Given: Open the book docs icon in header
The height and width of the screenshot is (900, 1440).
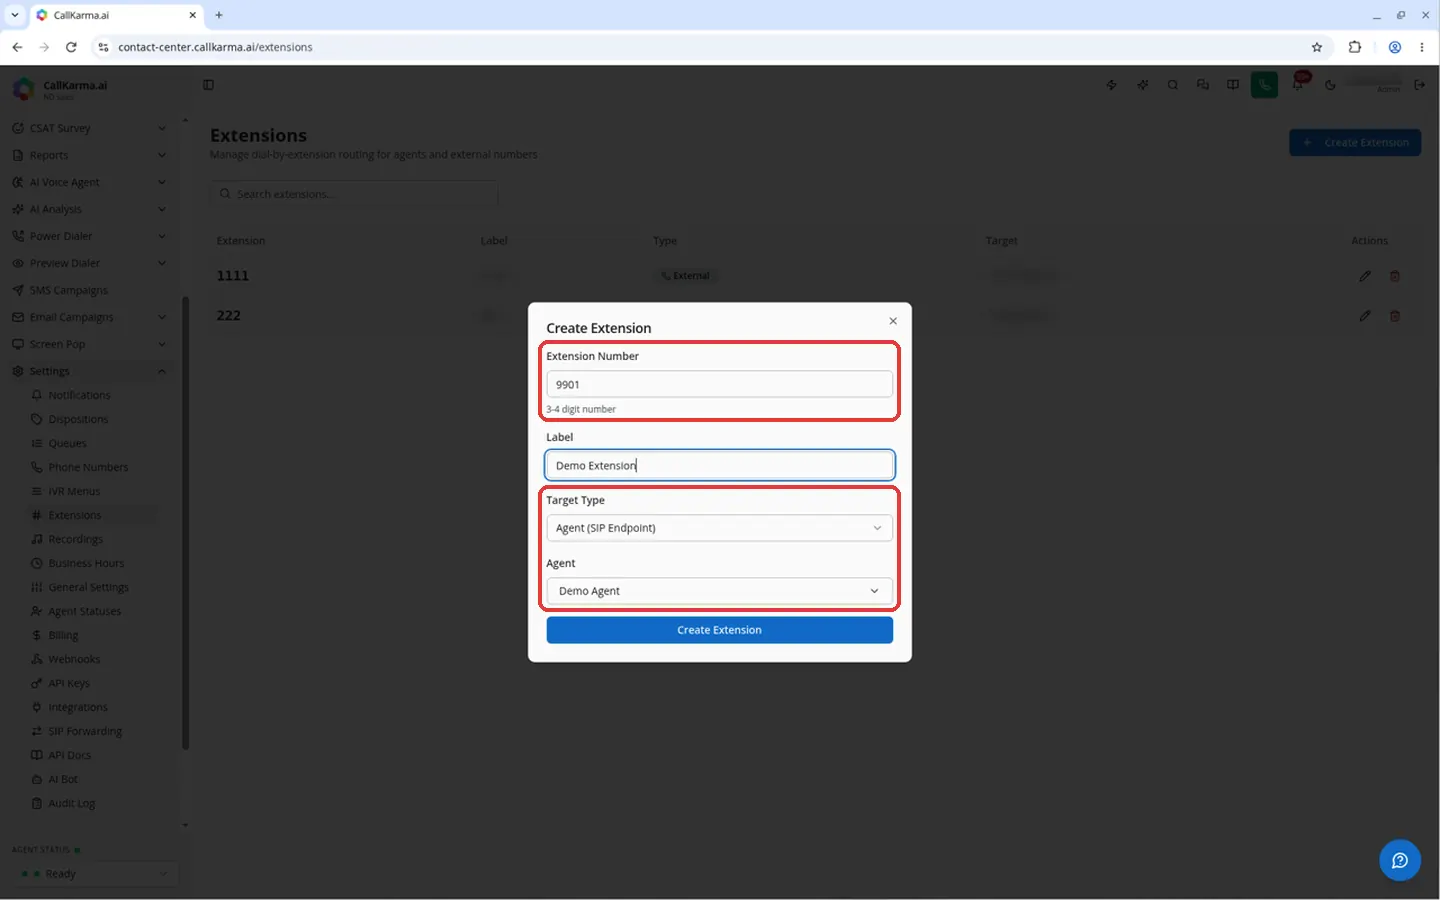Looking at the screenshot, I should click(1232, 85).
